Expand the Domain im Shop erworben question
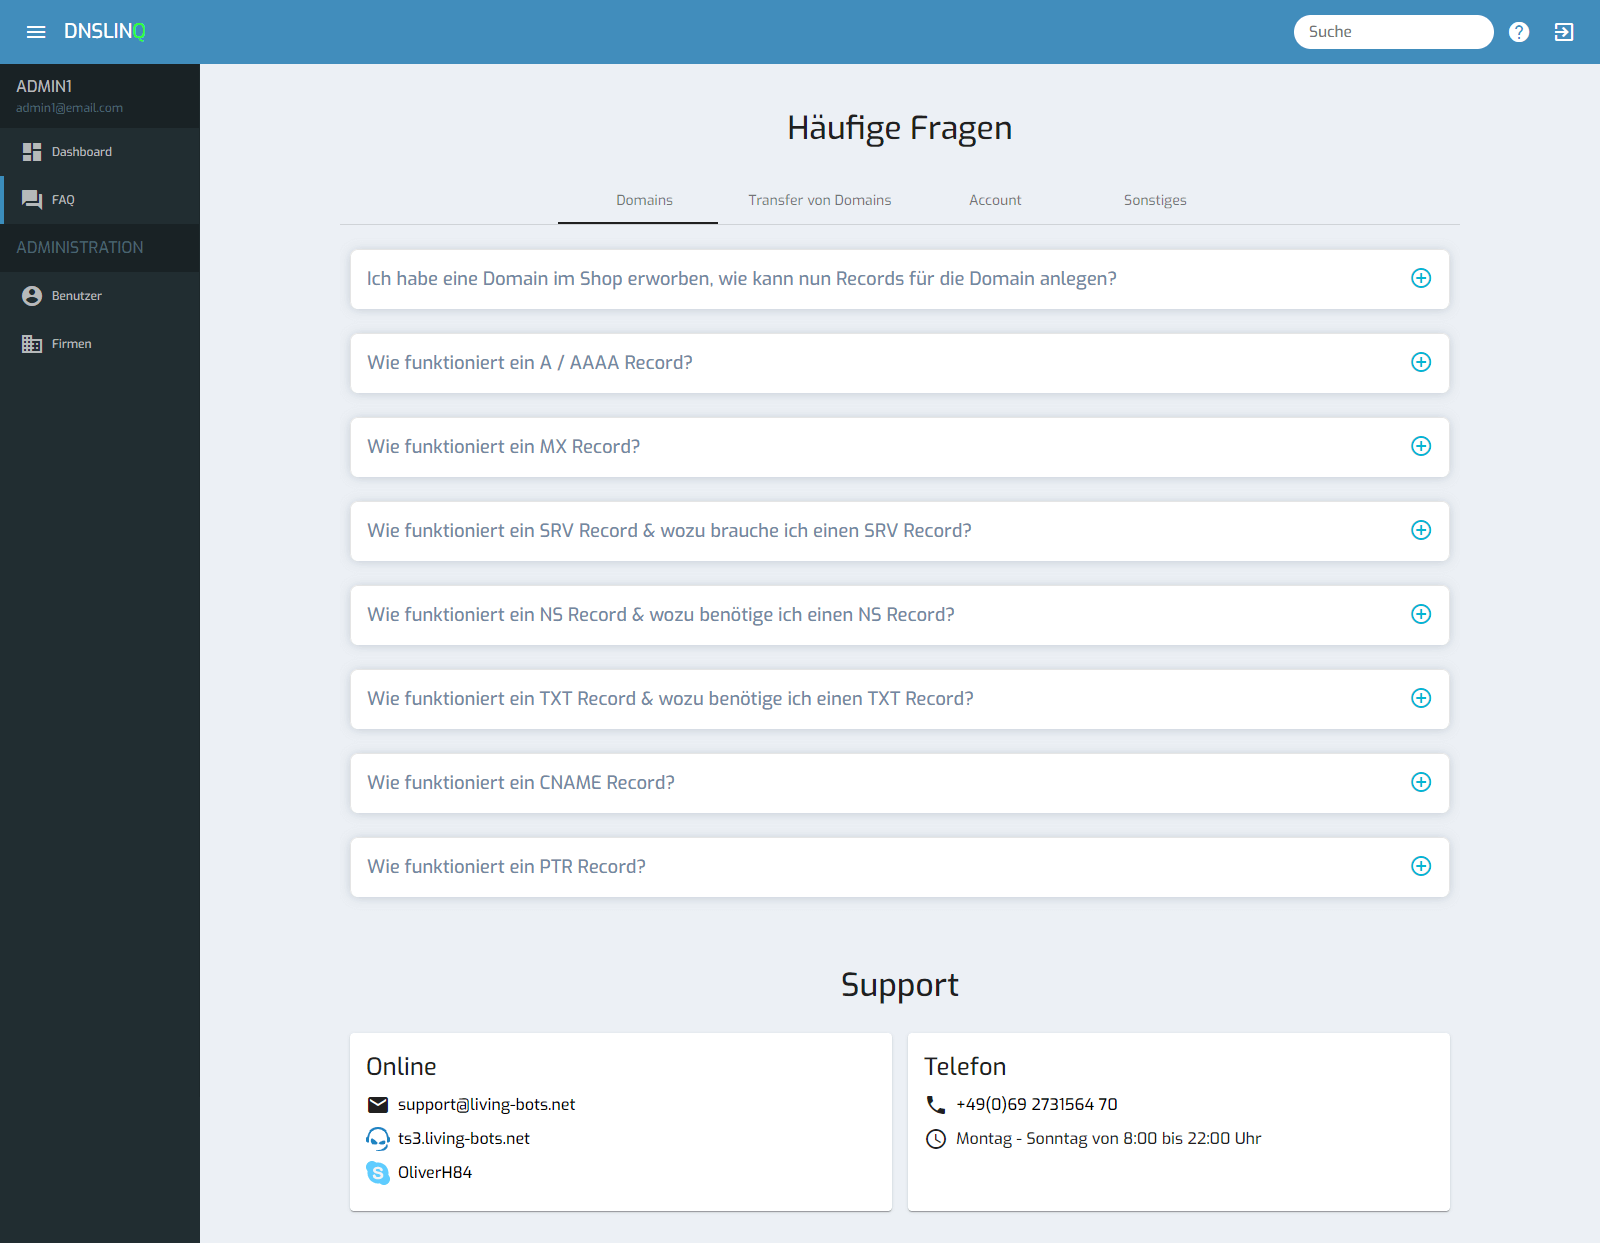 [900, 279]
